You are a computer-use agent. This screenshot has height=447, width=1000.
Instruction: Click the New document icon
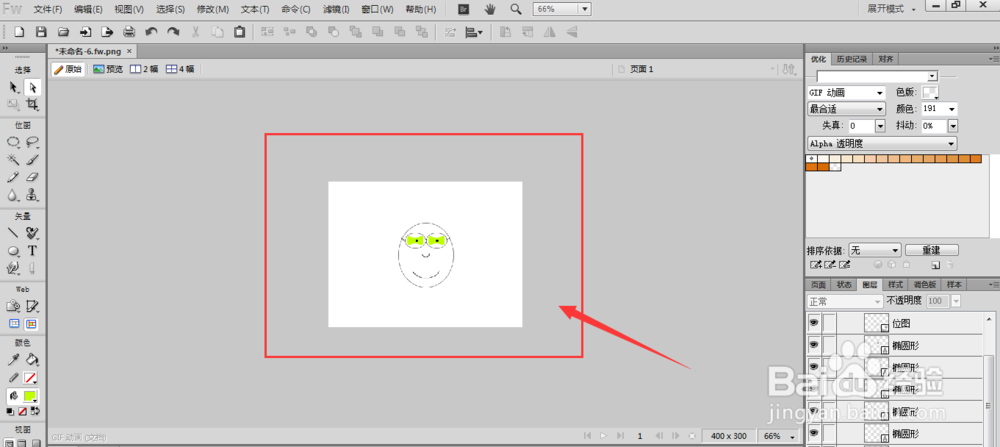coord(20,31)
